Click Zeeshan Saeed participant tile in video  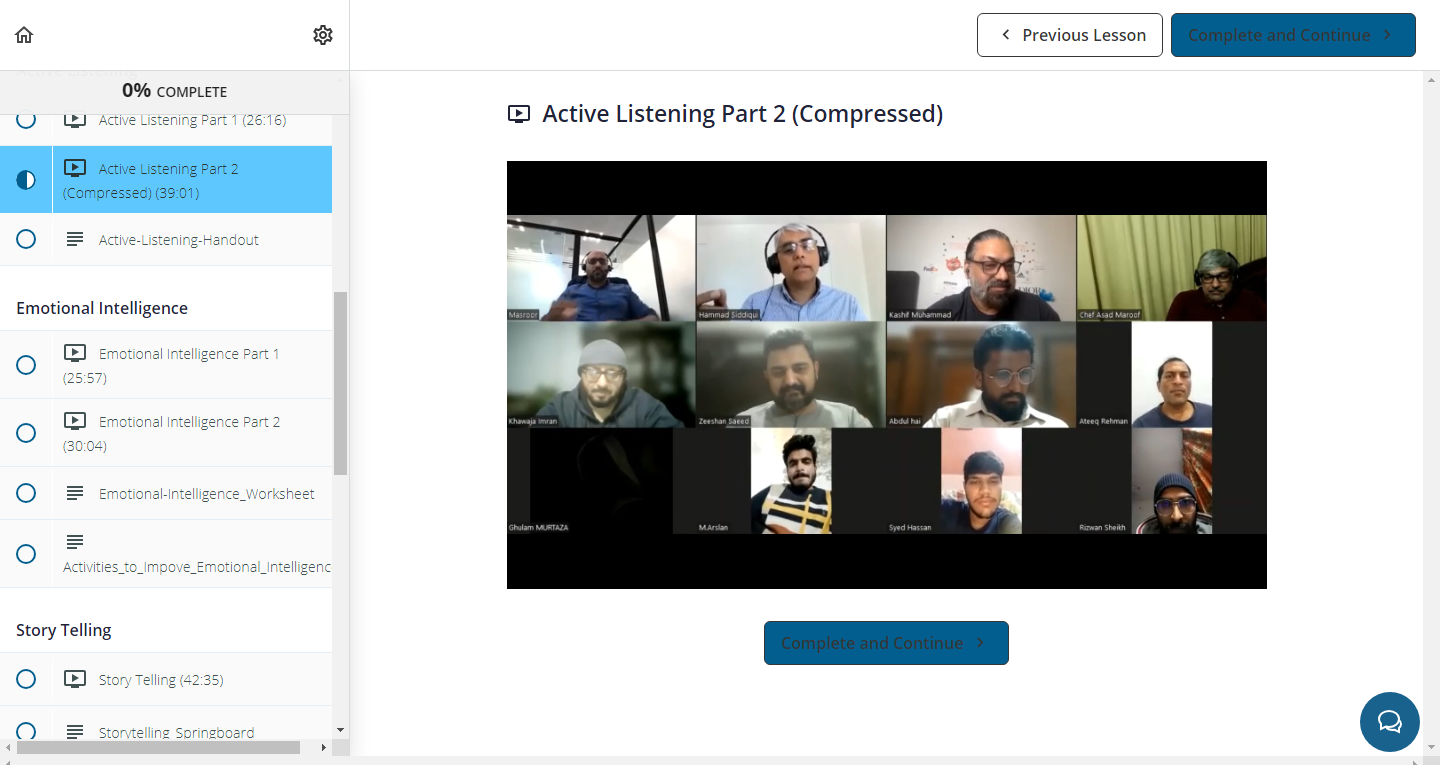791,374
